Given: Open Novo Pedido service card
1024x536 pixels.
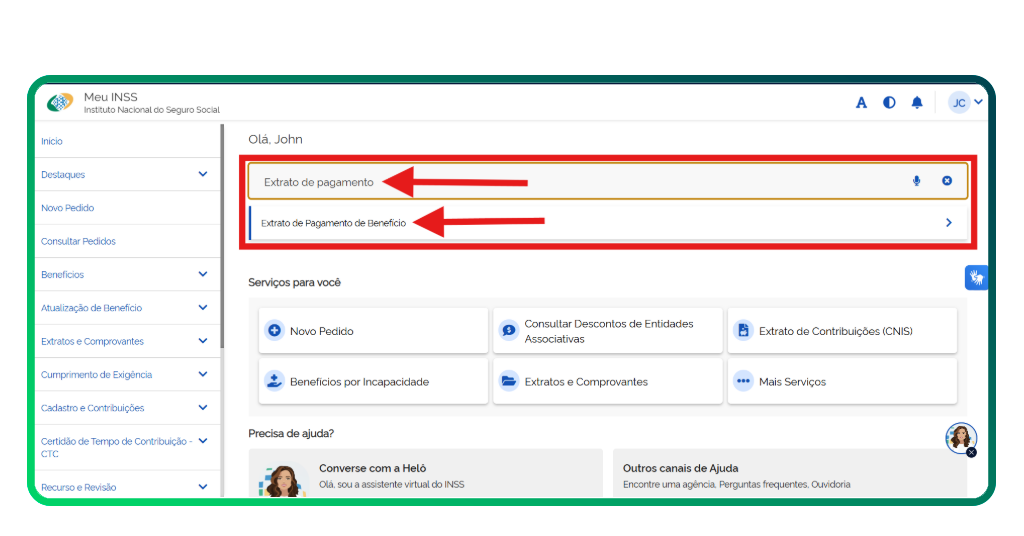Looking at the screenshot, I should point(374,331).
